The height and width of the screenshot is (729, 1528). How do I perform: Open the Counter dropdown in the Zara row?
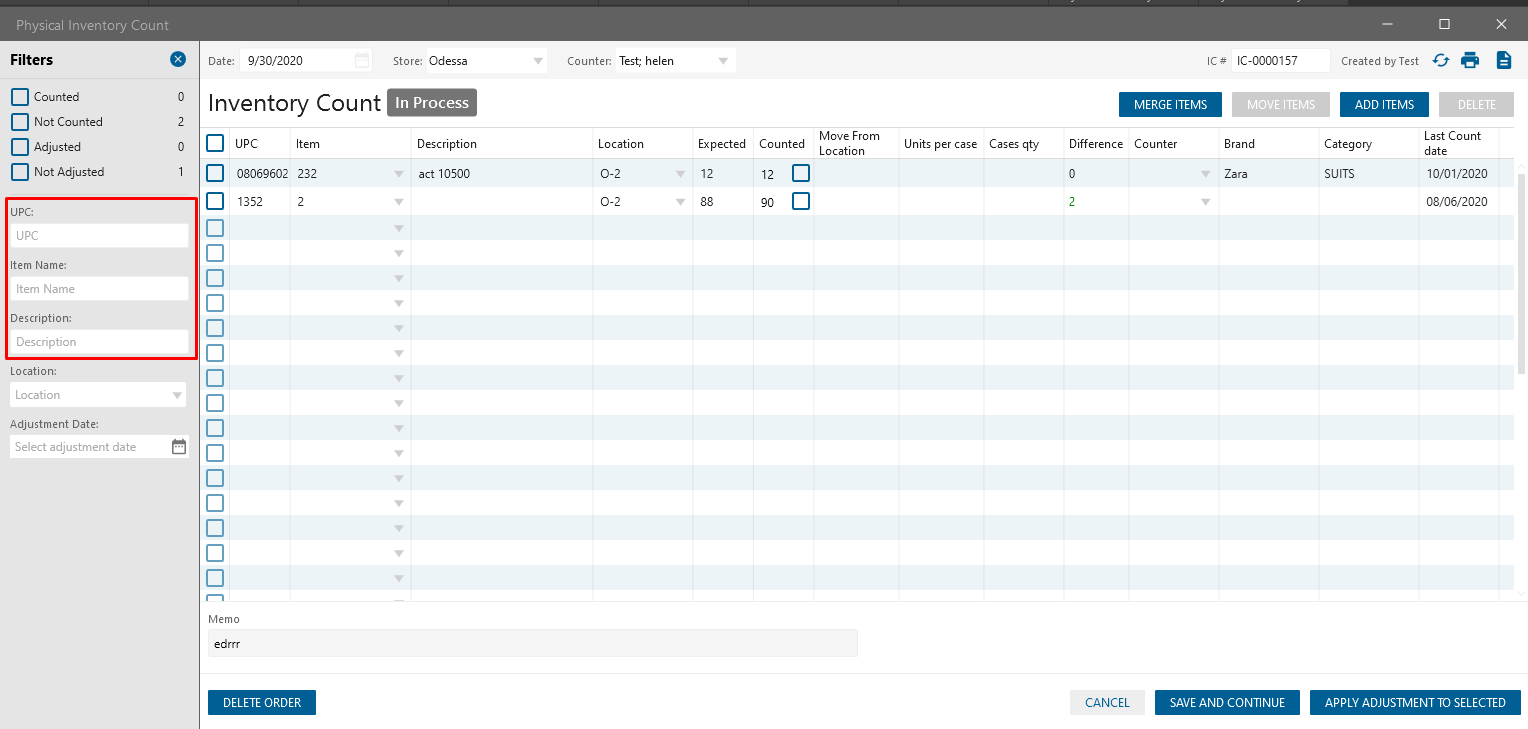(1205, 174)
